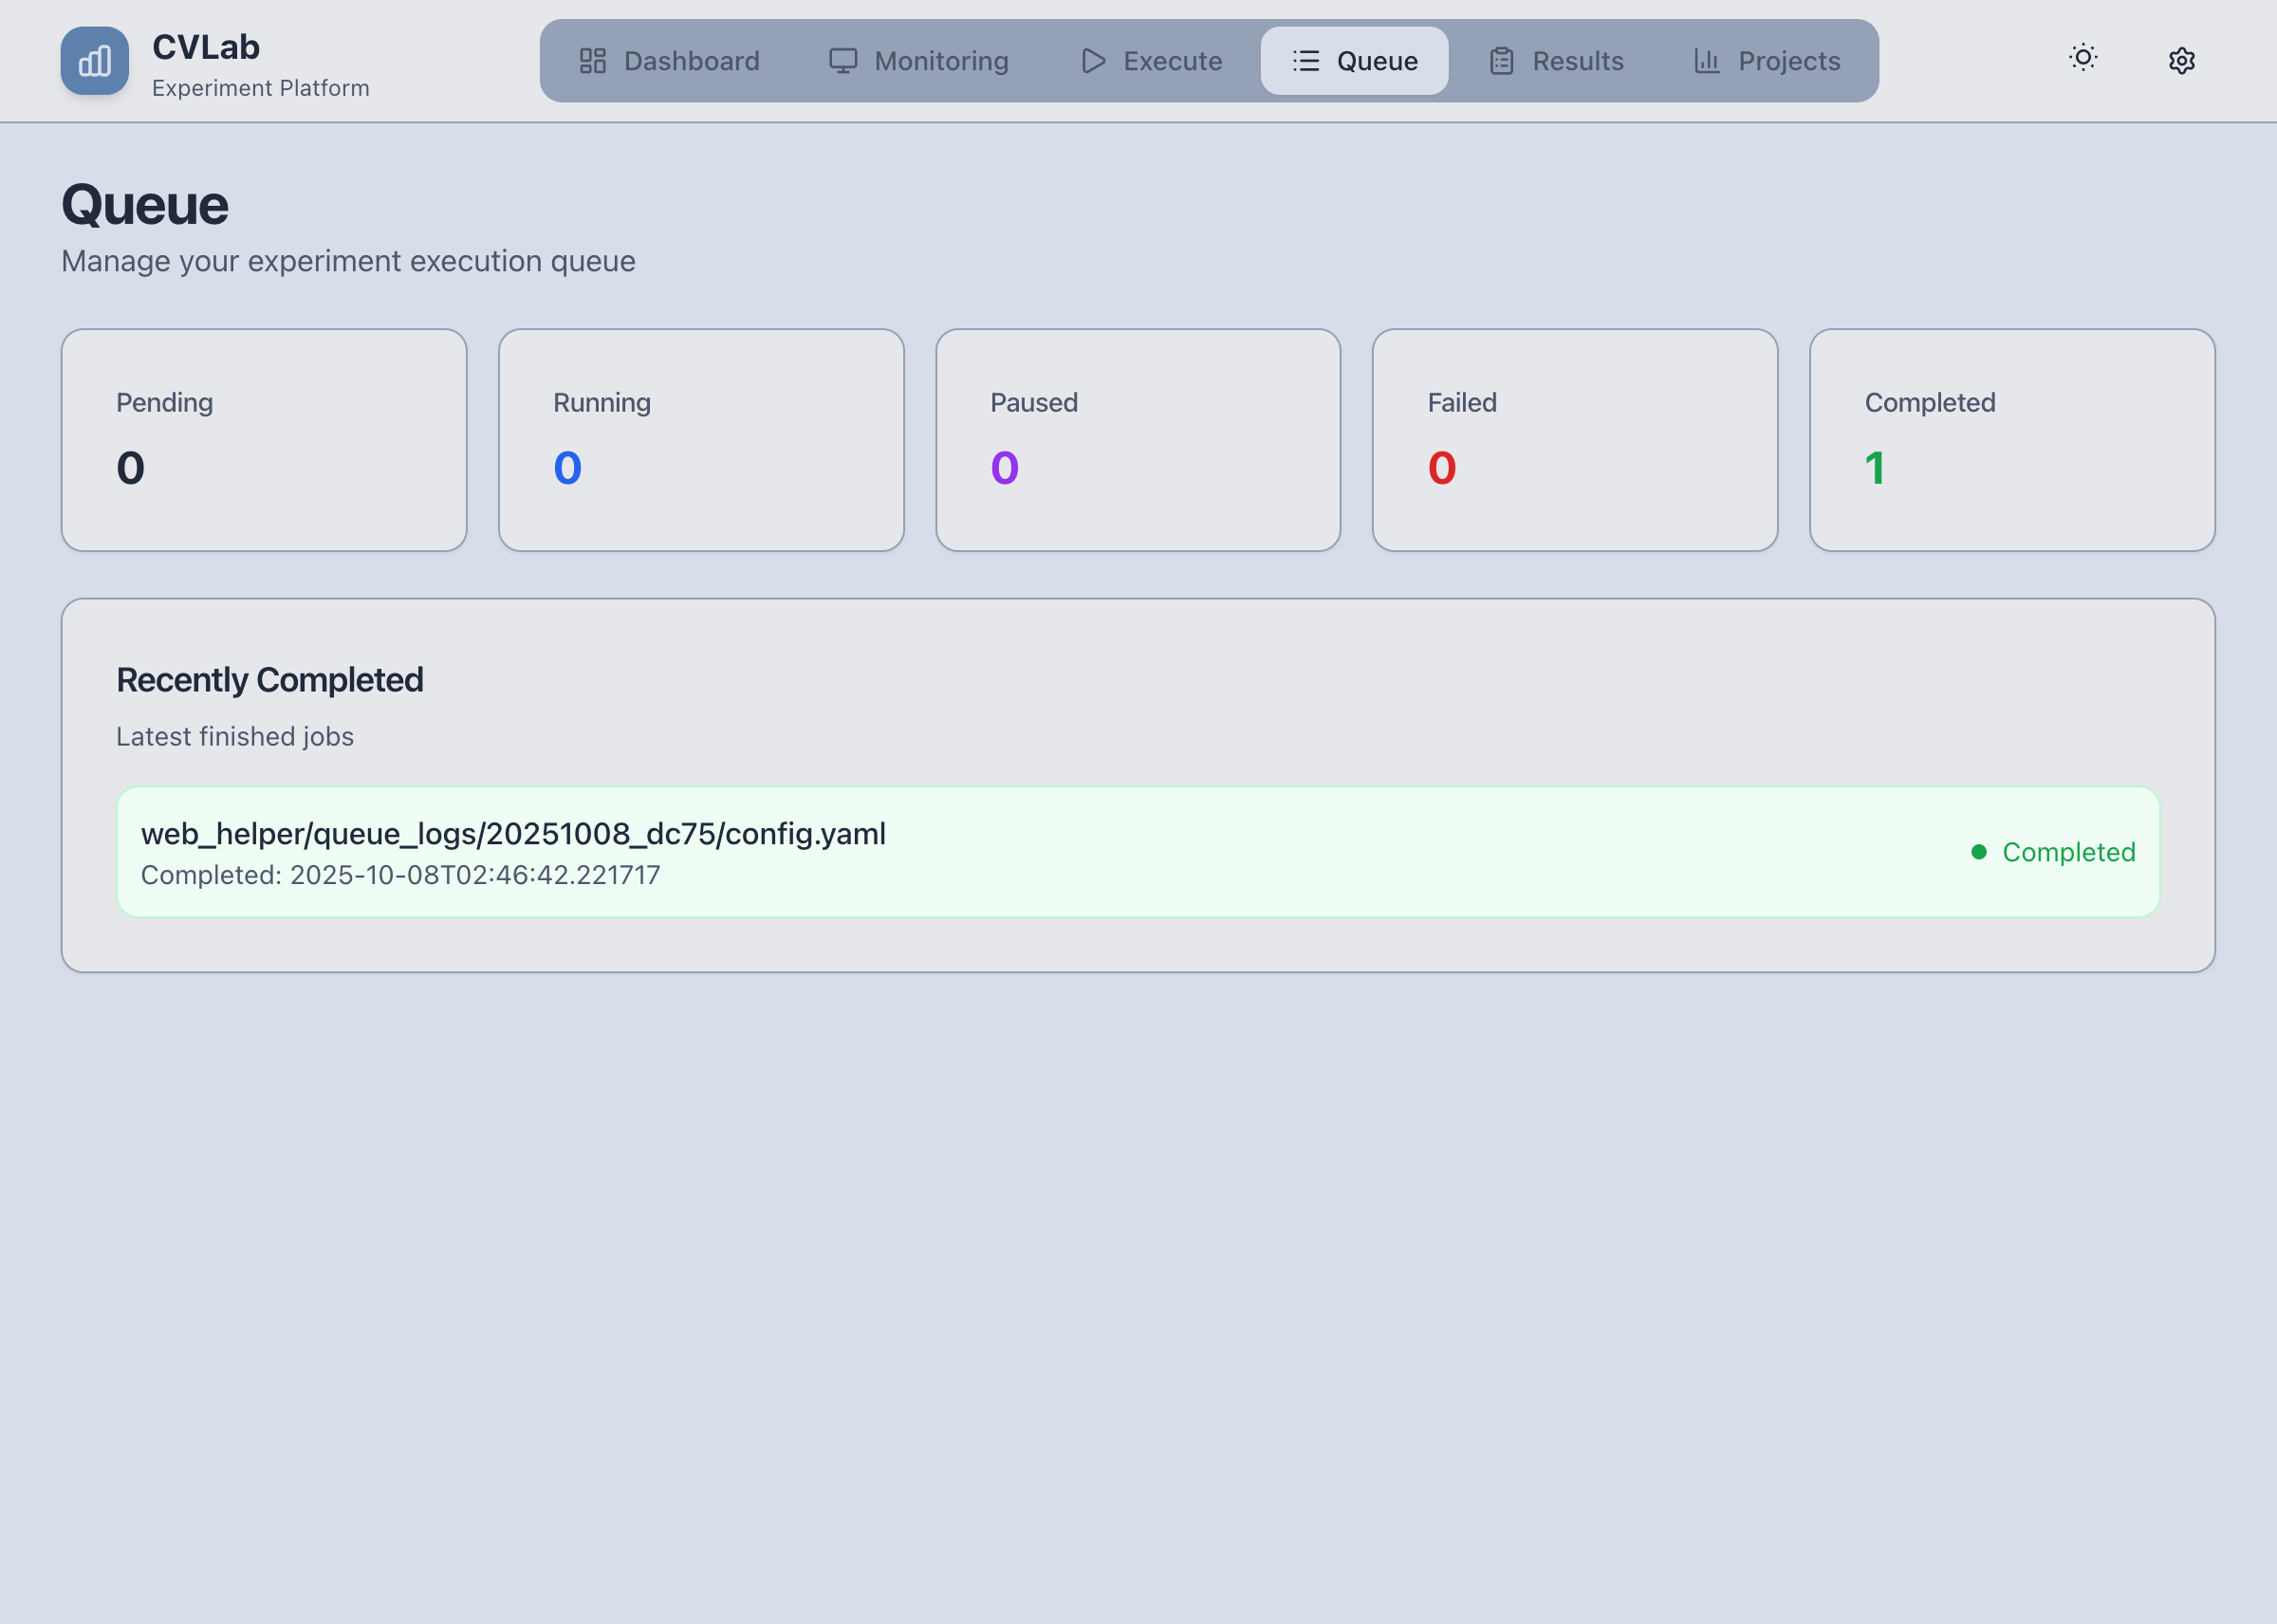
Task: Go to the Execute tab
Action: pyautogui.click(x=1172, y=61)
